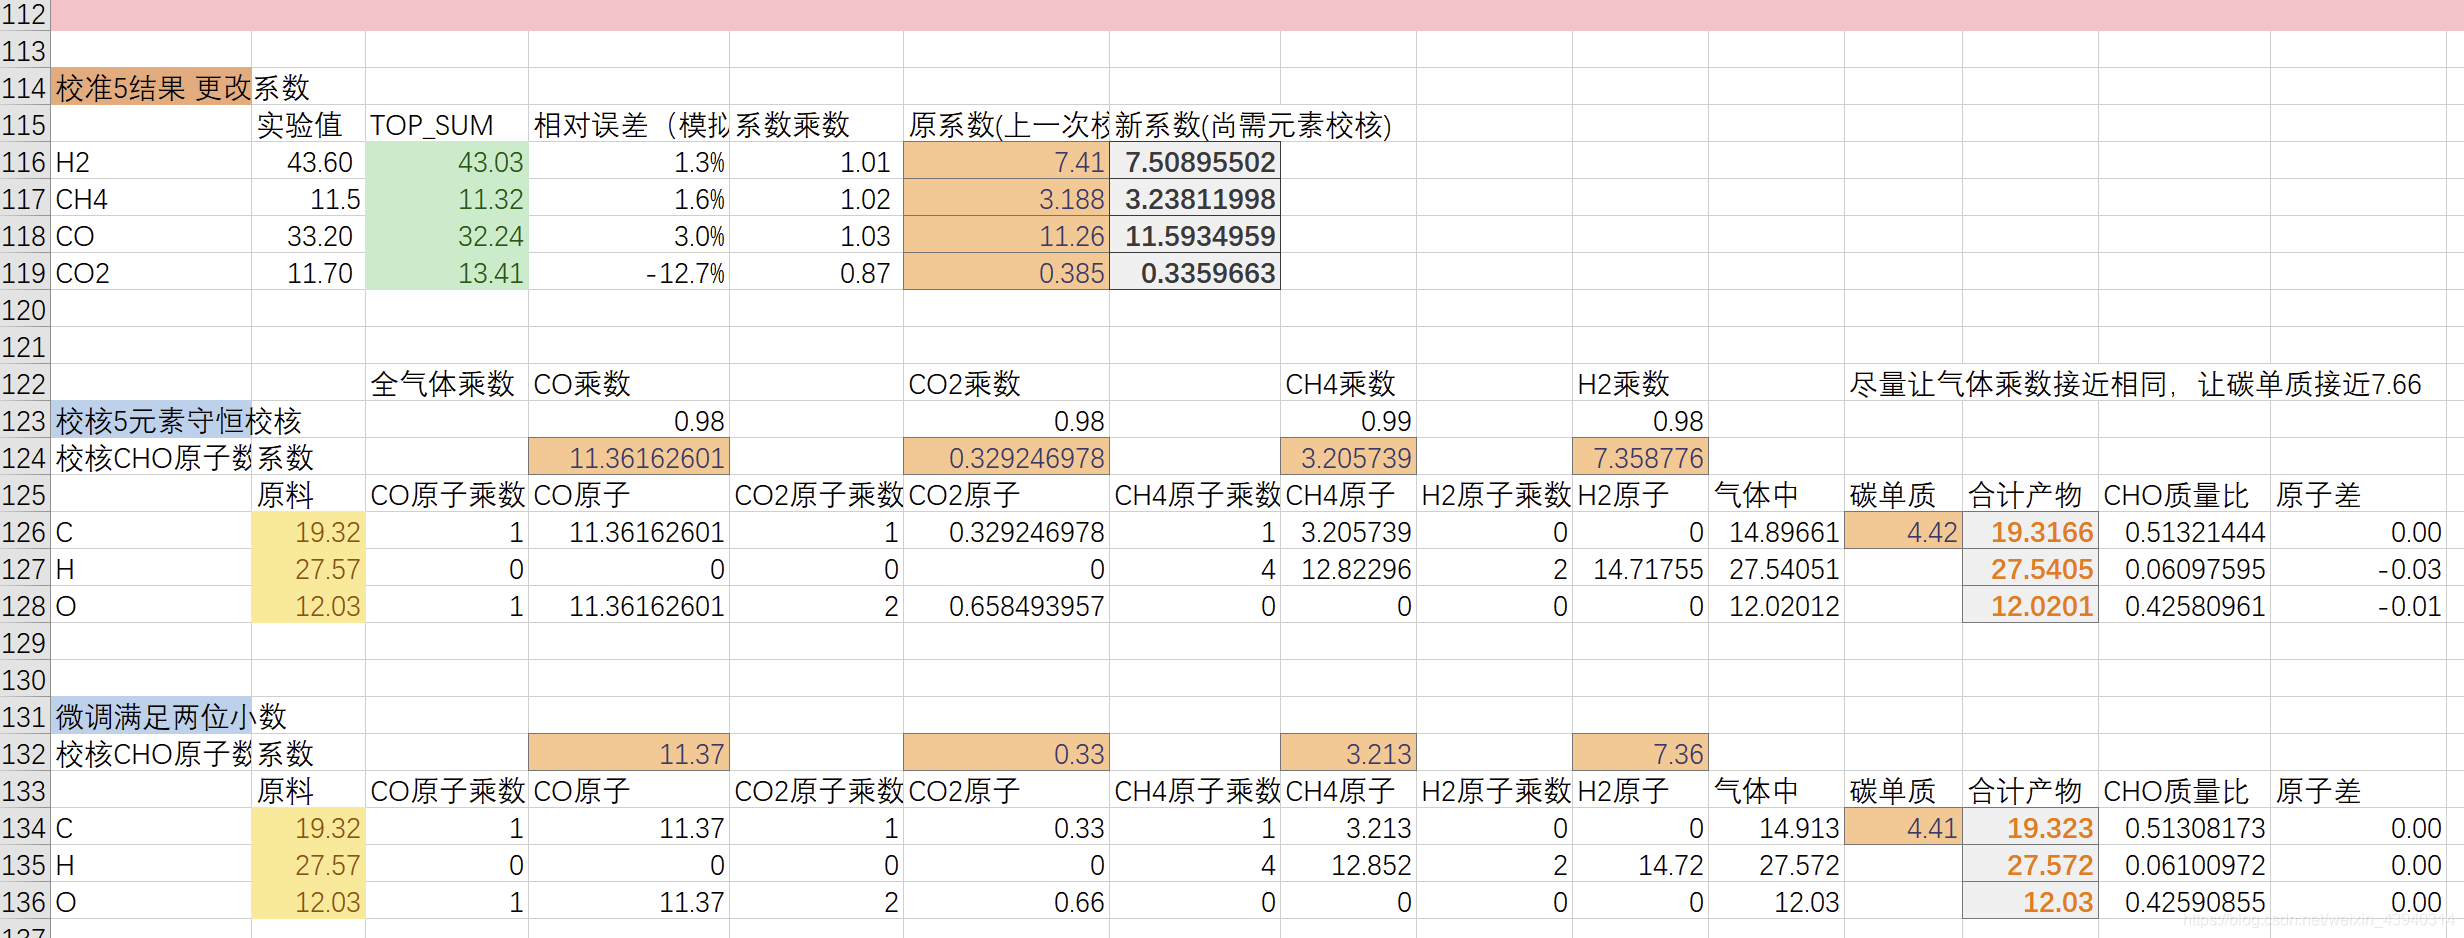Select TOP_SUM value 32.24

(x=447, y=236)
